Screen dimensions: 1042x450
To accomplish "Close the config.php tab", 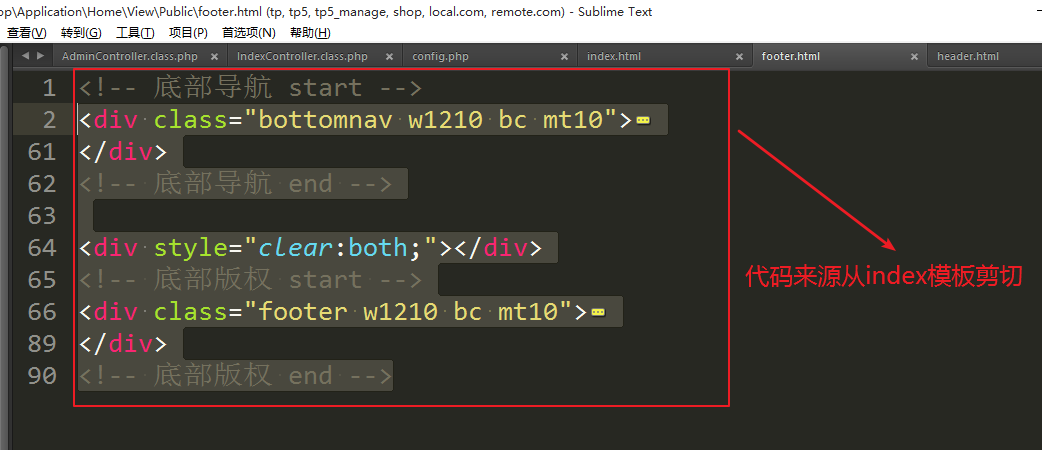I will click(564, 56).
